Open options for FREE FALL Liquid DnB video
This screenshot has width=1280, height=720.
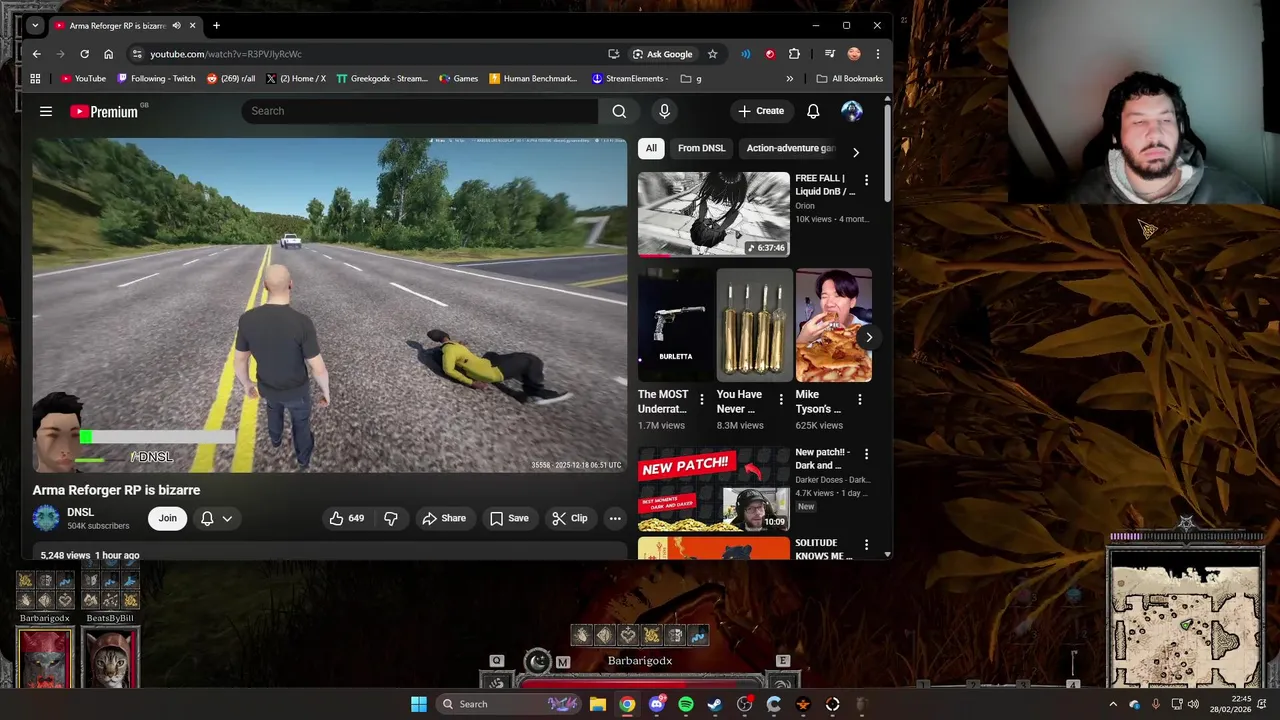click(866, 180)
